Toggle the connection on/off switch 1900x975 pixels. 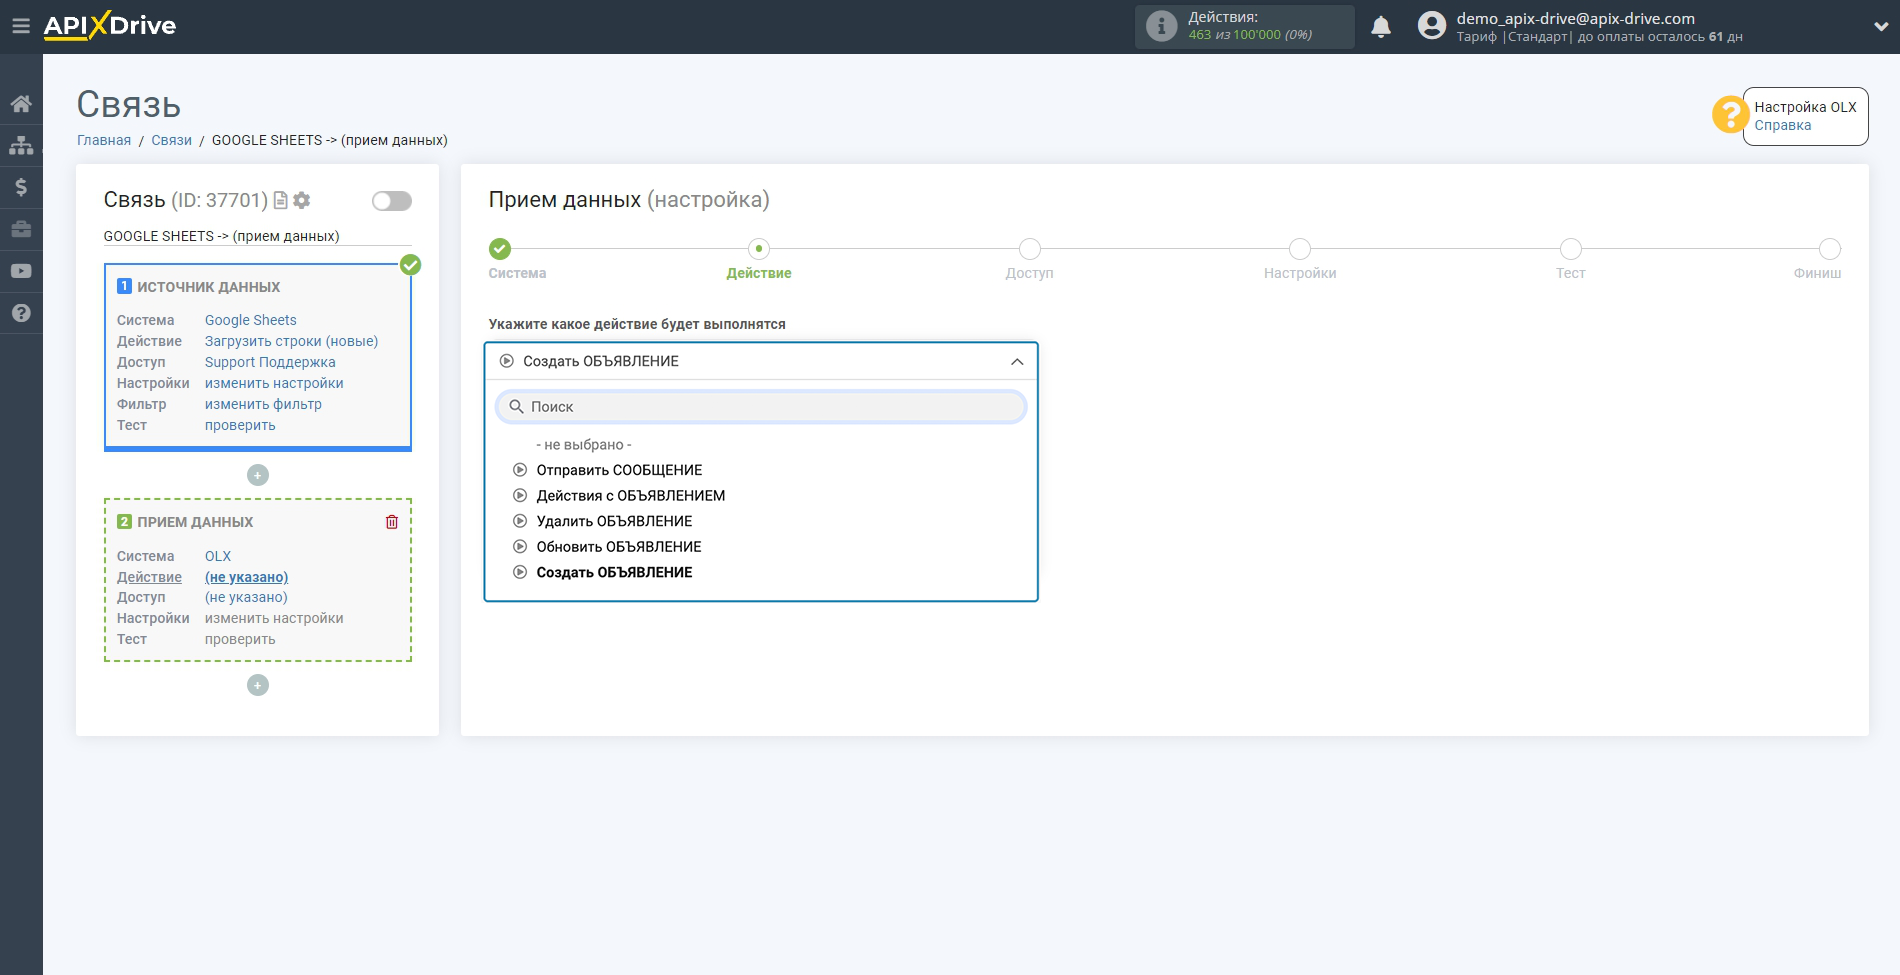(x=392, y=201)
